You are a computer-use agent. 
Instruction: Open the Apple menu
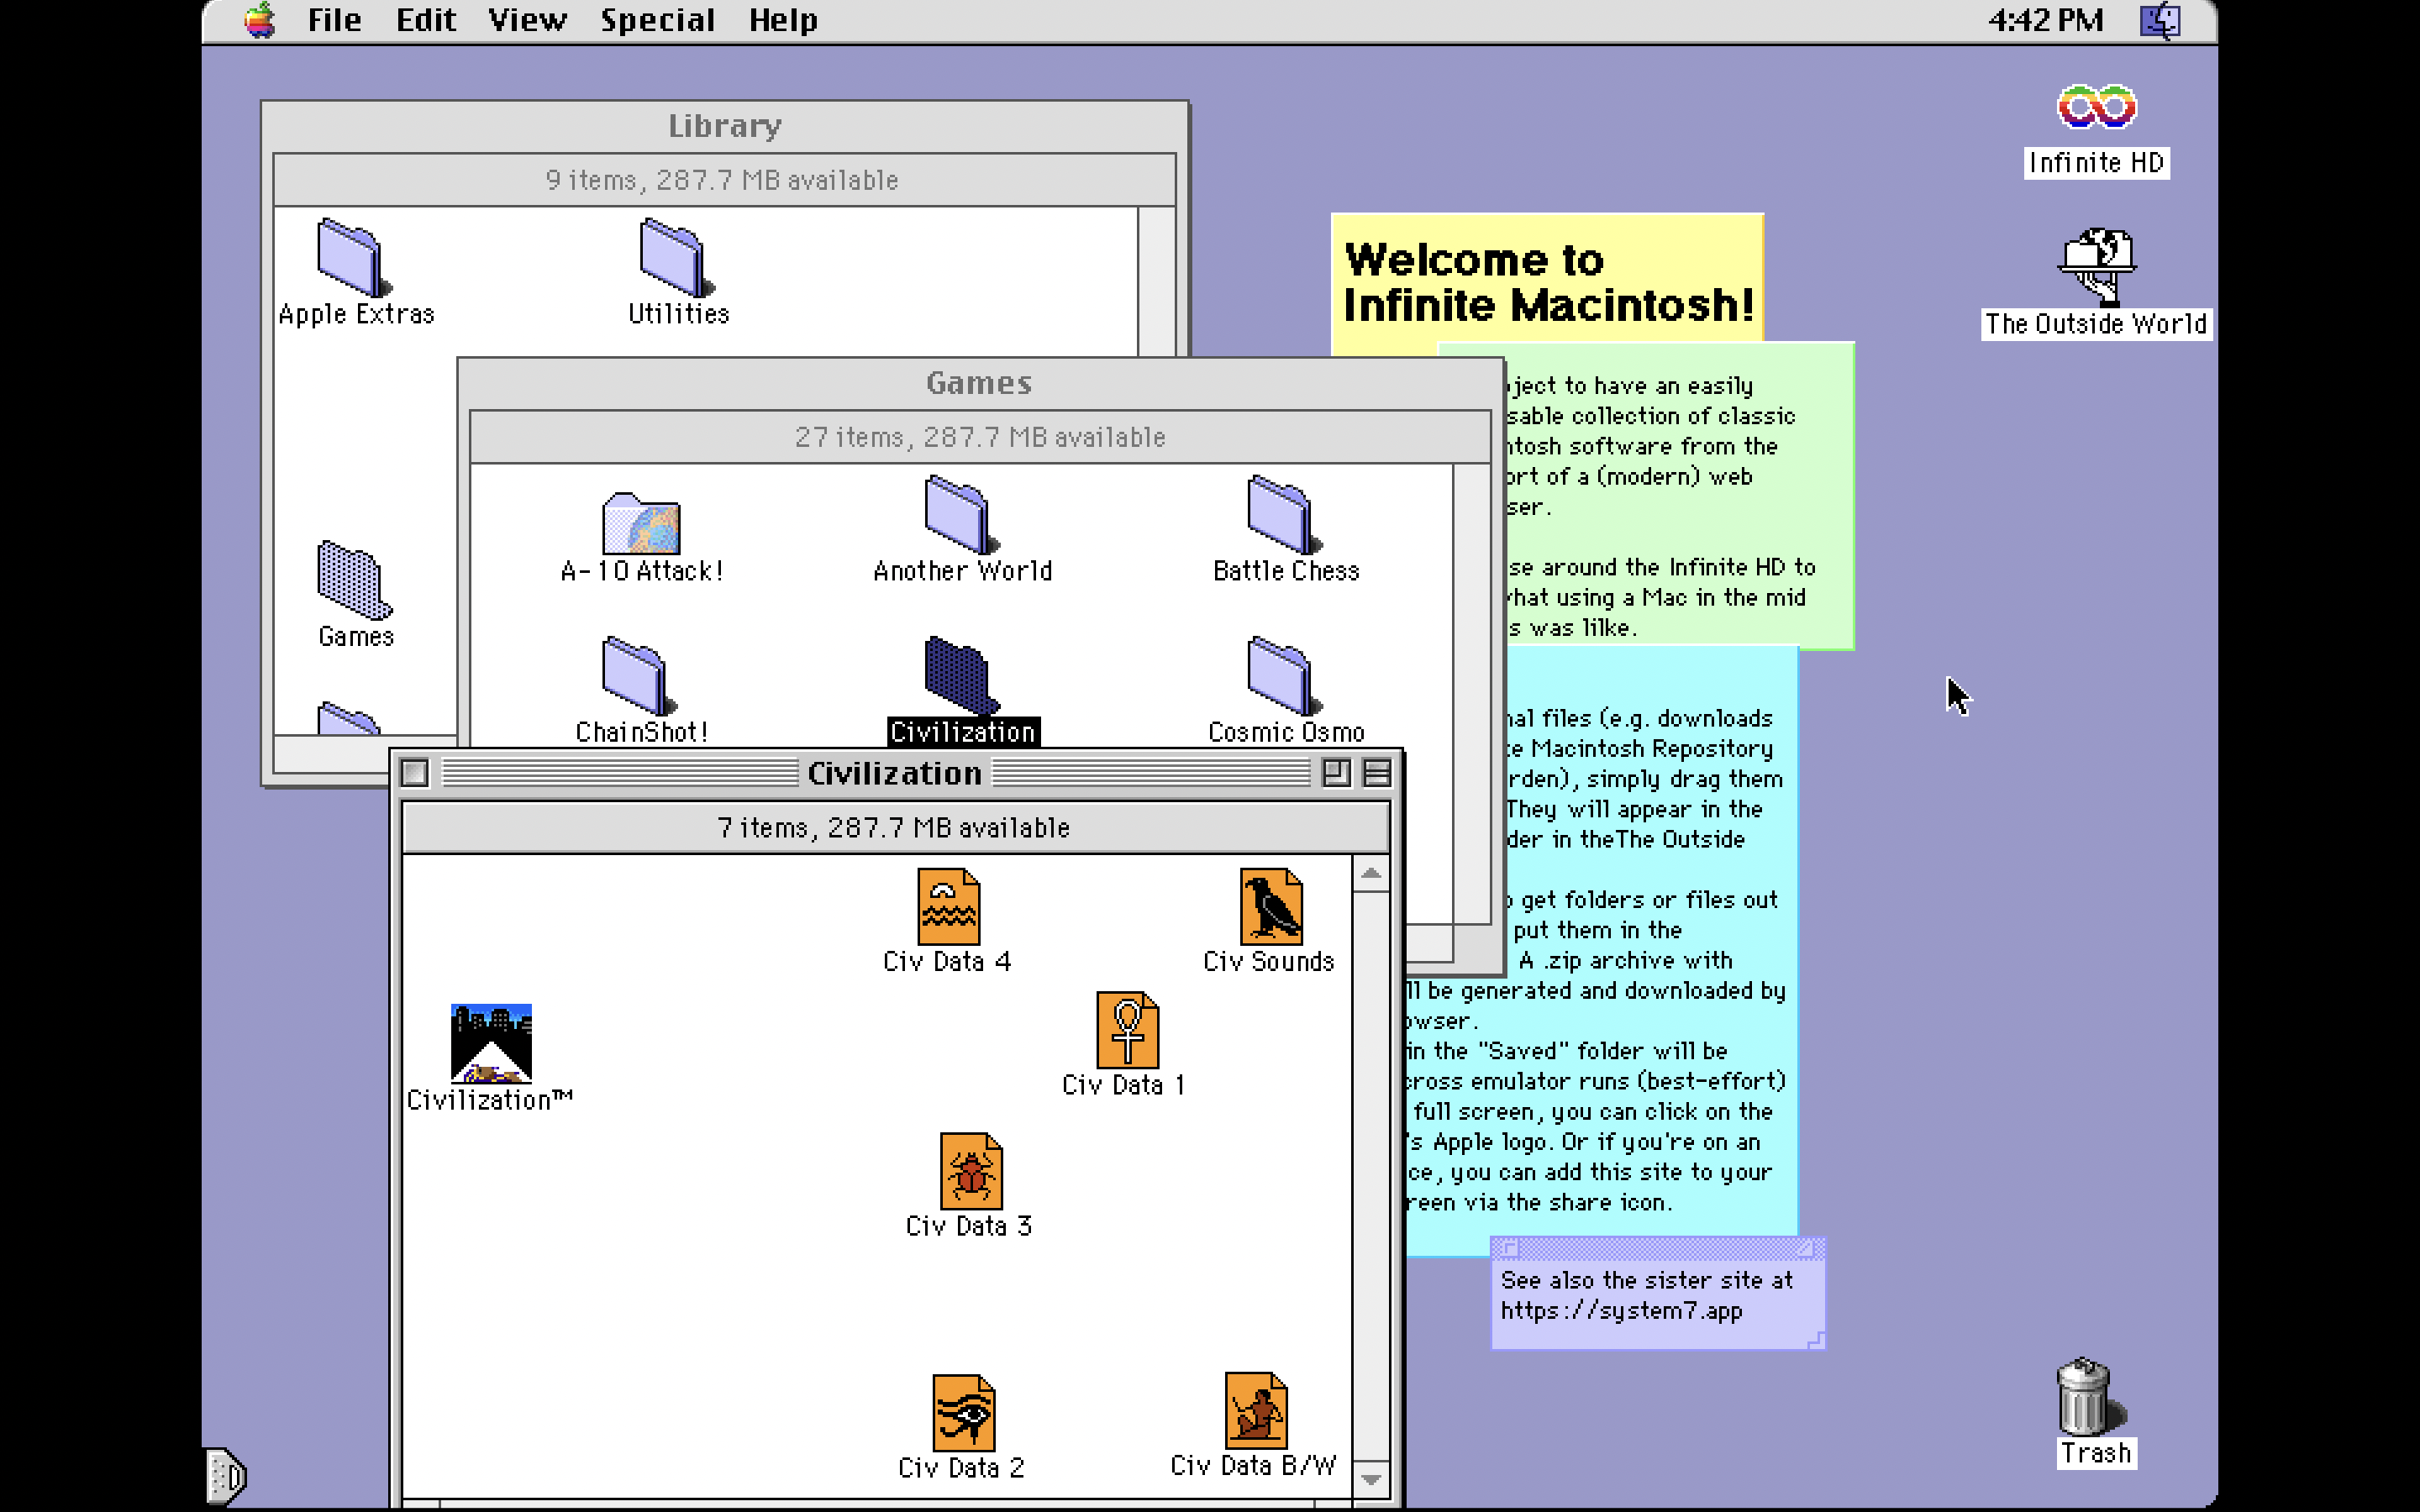pyautogui.click(x=260, y=20)
